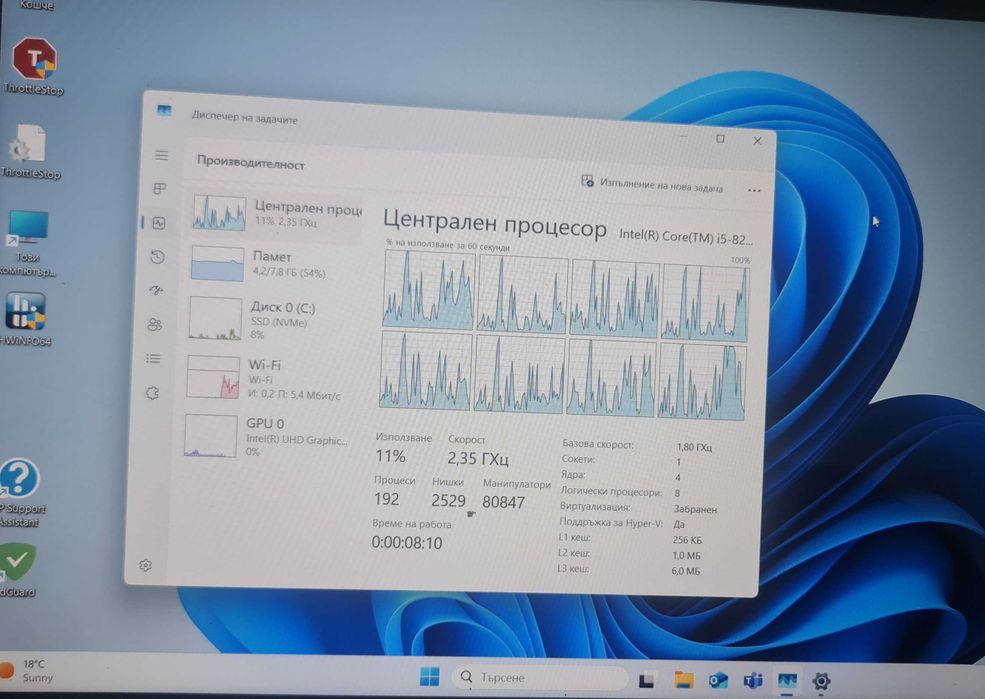985x699 pixels.
Task: Maximize the Task Manager window
Action: pos(721,139)
